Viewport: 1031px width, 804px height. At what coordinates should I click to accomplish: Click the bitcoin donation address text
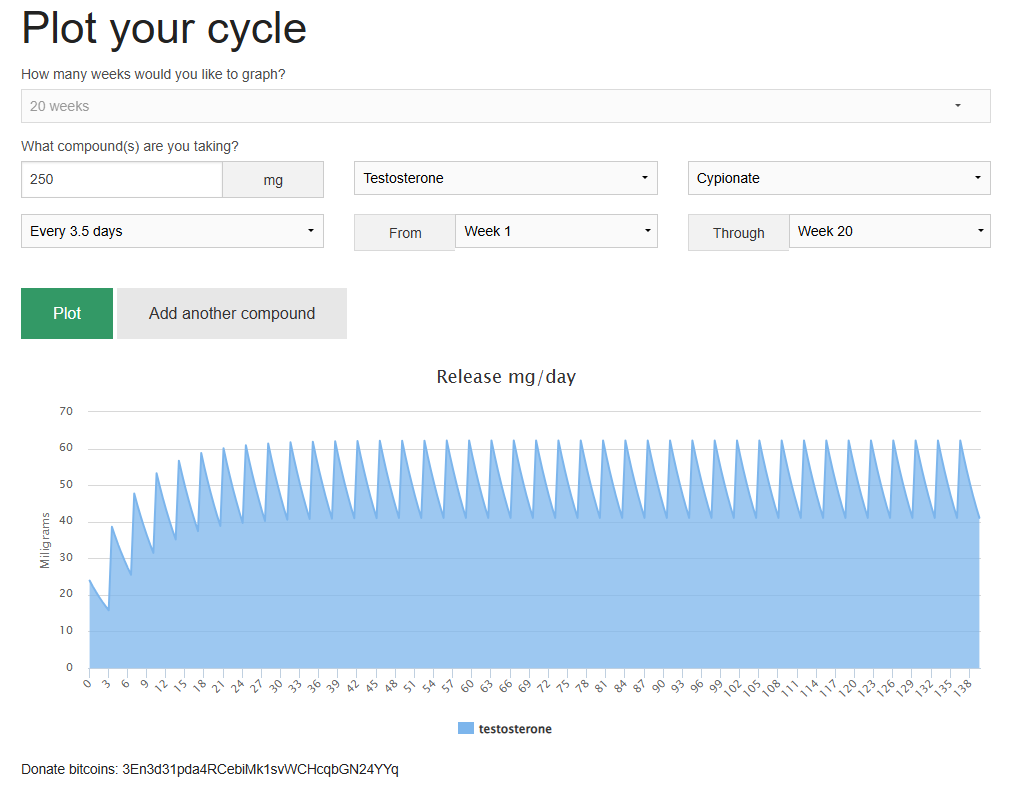click(260, 769)
